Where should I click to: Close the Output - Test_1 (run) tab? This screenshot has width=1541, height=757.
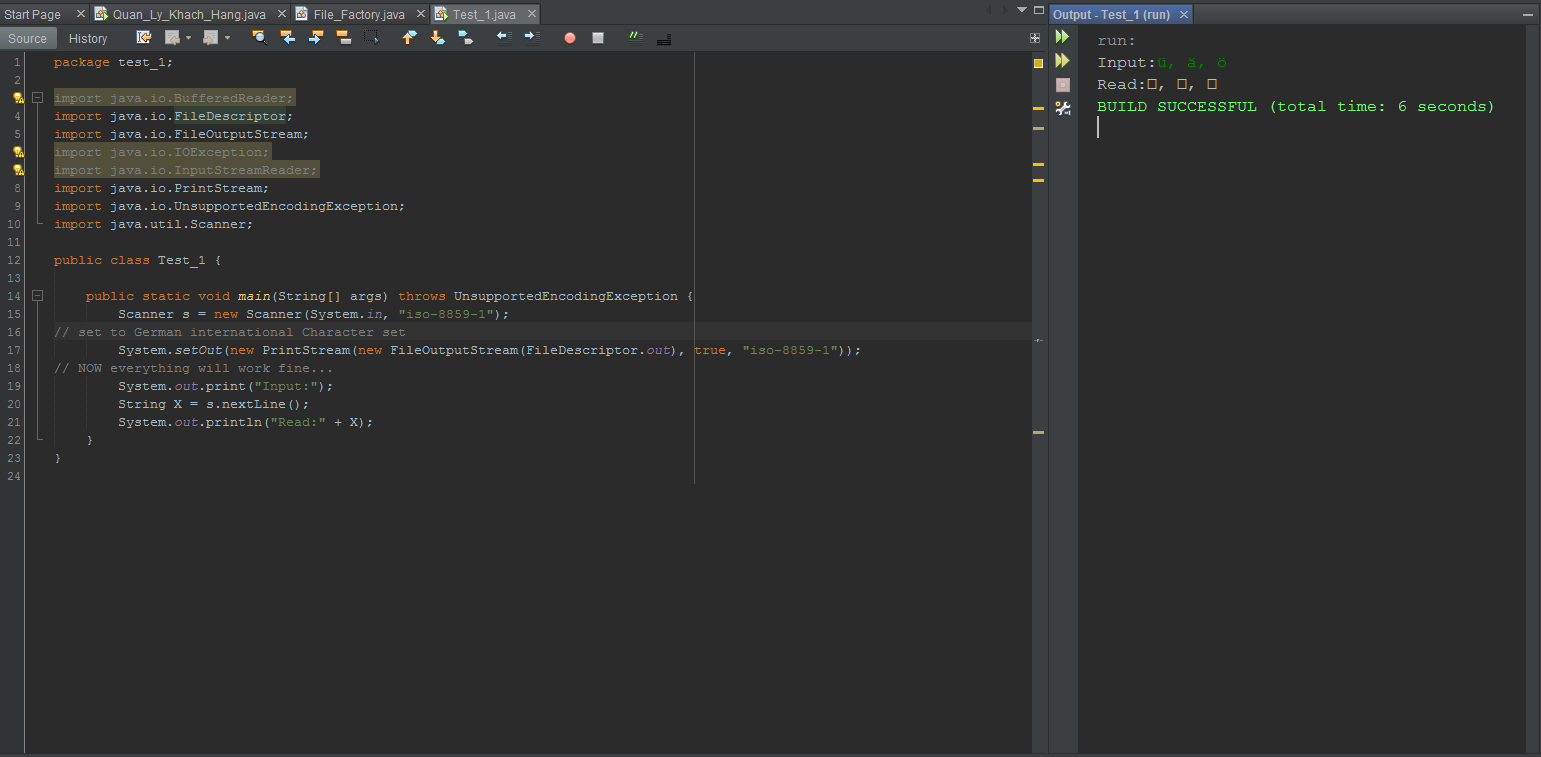click(1184, 15)
